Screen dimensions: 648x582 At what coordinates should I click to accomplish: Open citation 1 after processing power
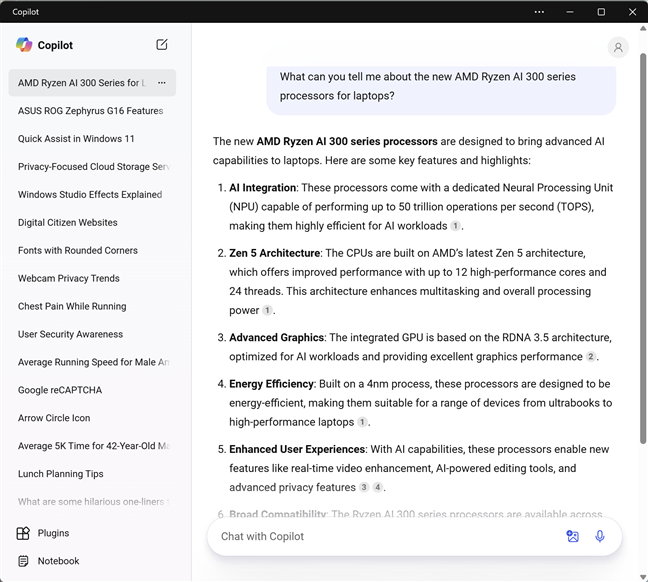(x=267, y=310)
